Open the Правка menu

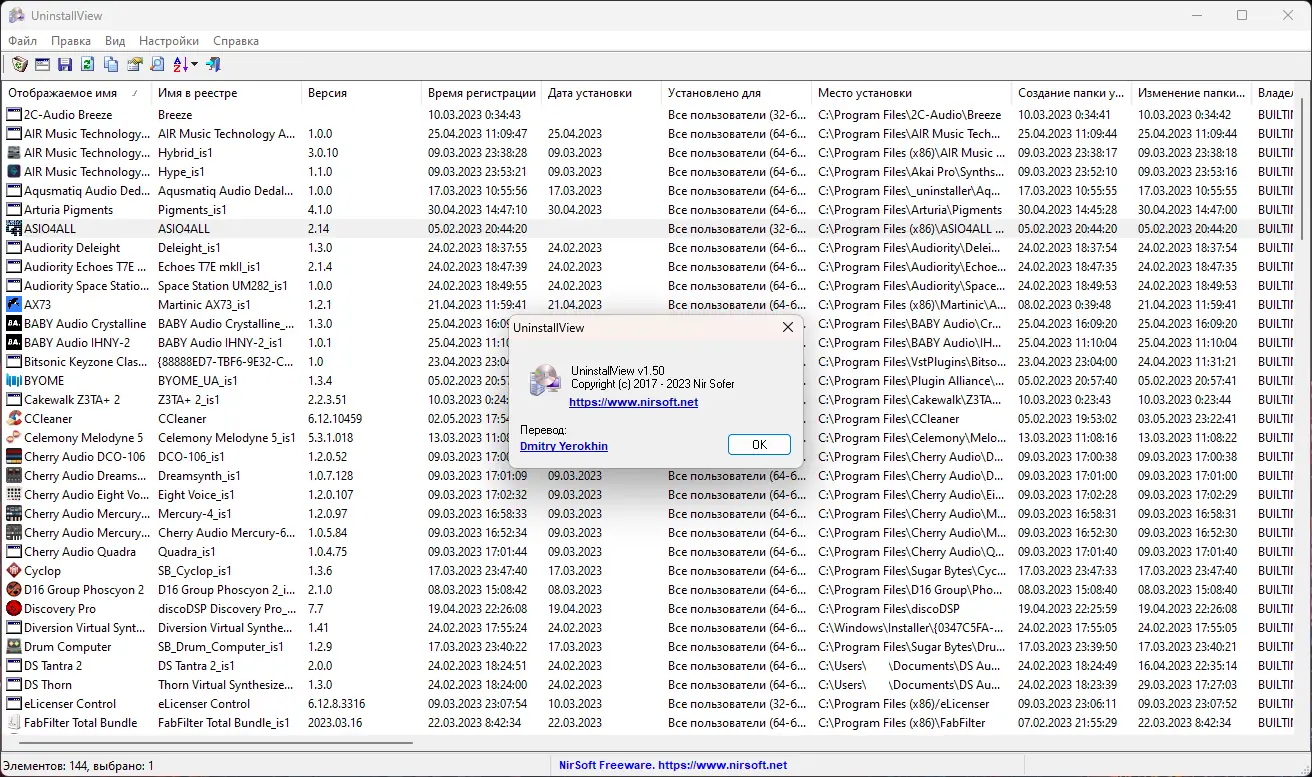[71, 41]
